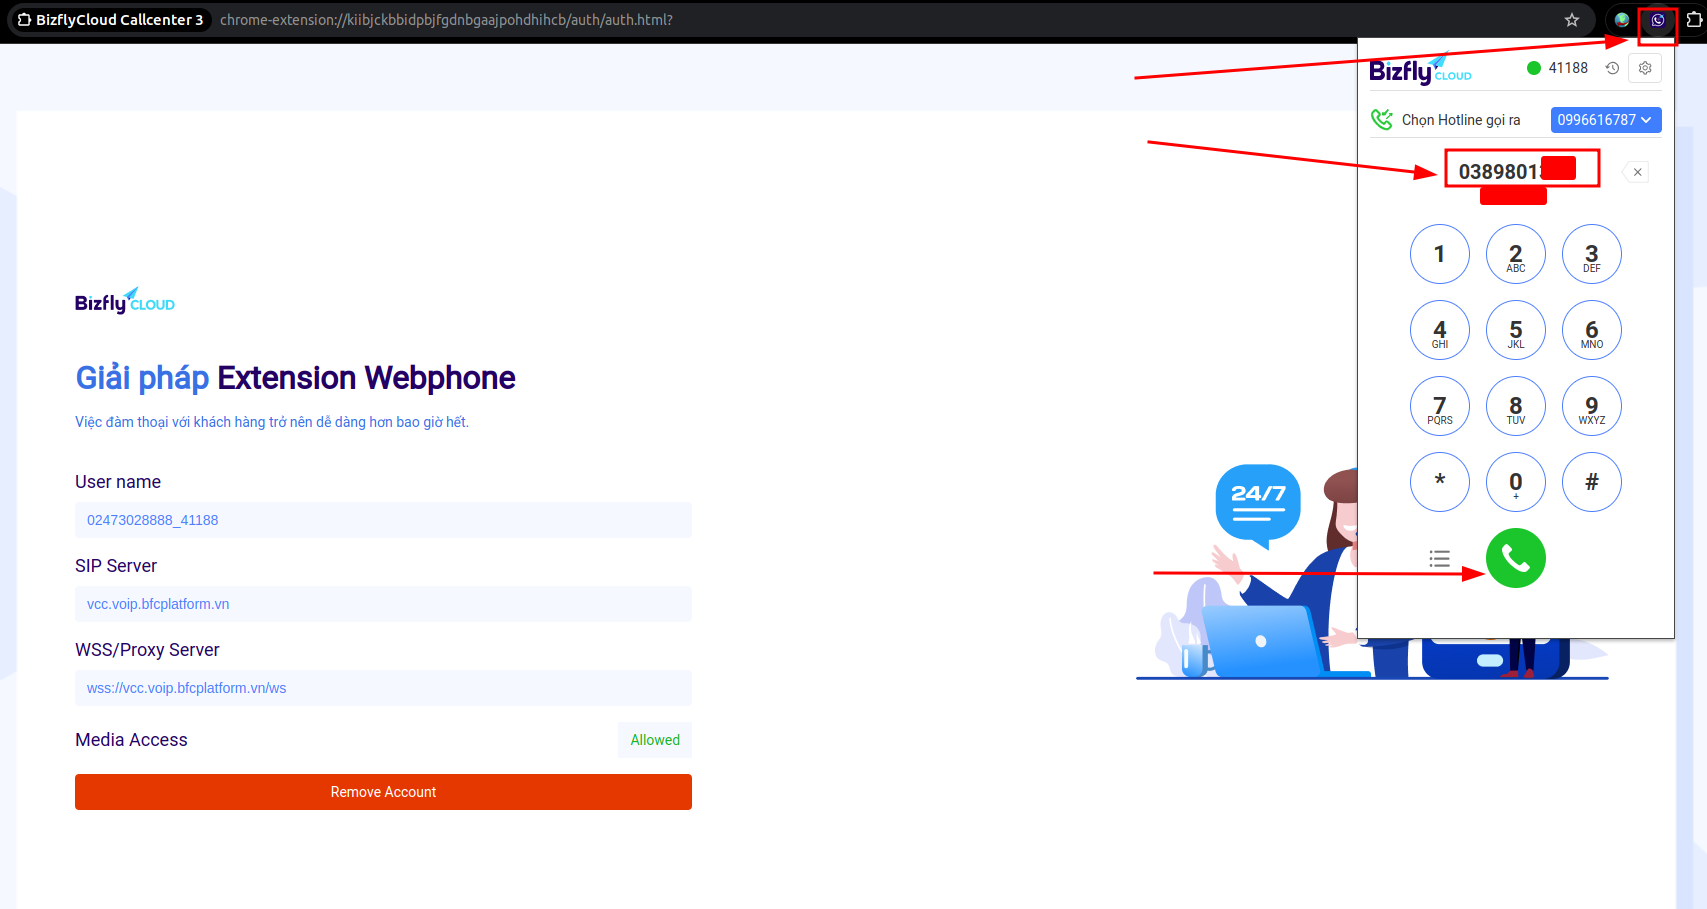Click extension number 41188 text
This screenshot has height=909, width=1707.
tap(1568, 68)
